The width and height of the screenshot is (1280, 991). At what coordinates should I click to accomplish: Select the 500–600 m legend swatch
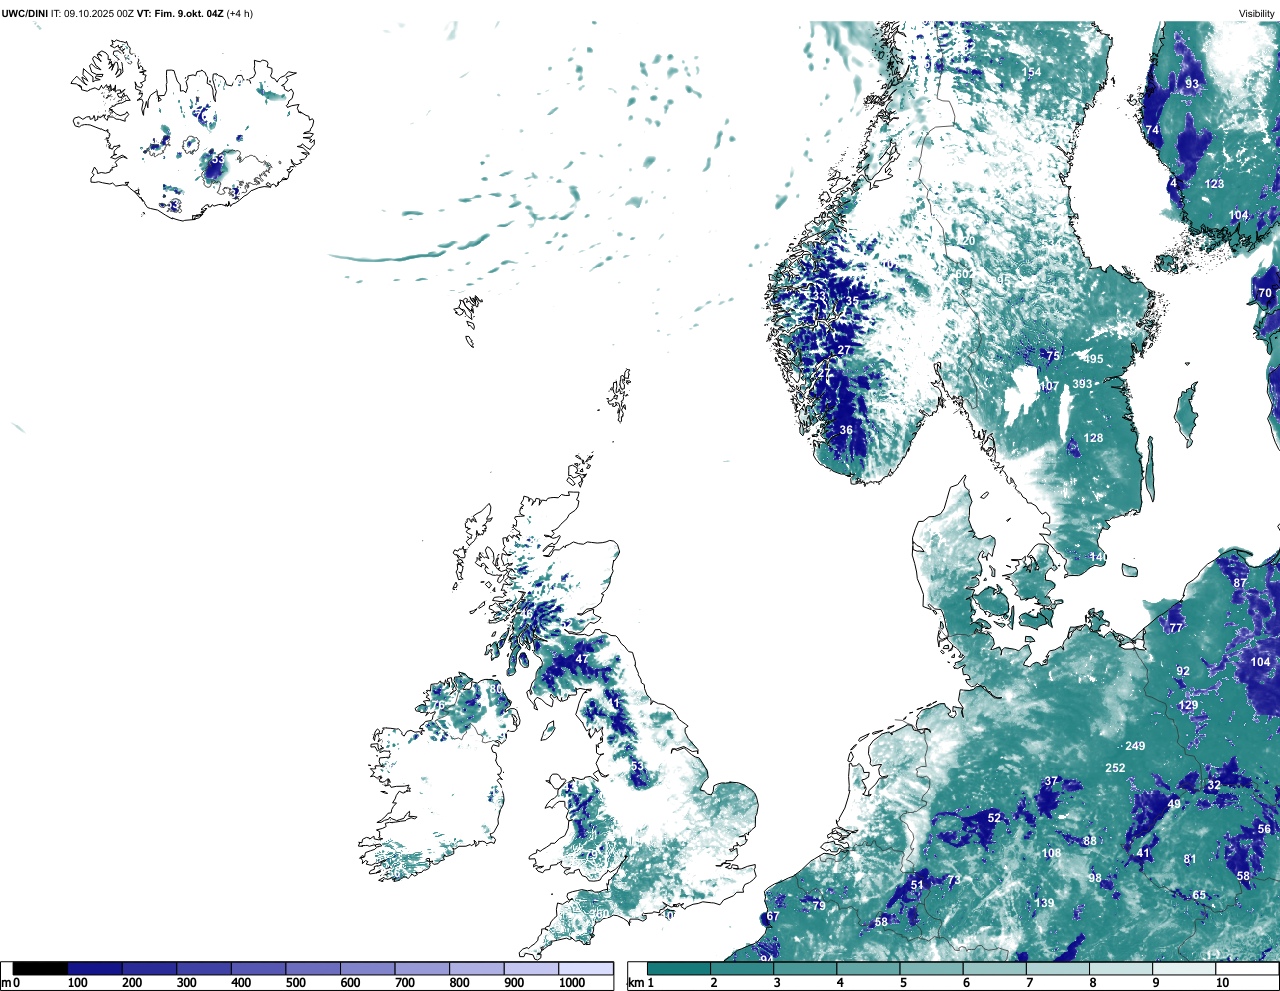pos(313,968)
